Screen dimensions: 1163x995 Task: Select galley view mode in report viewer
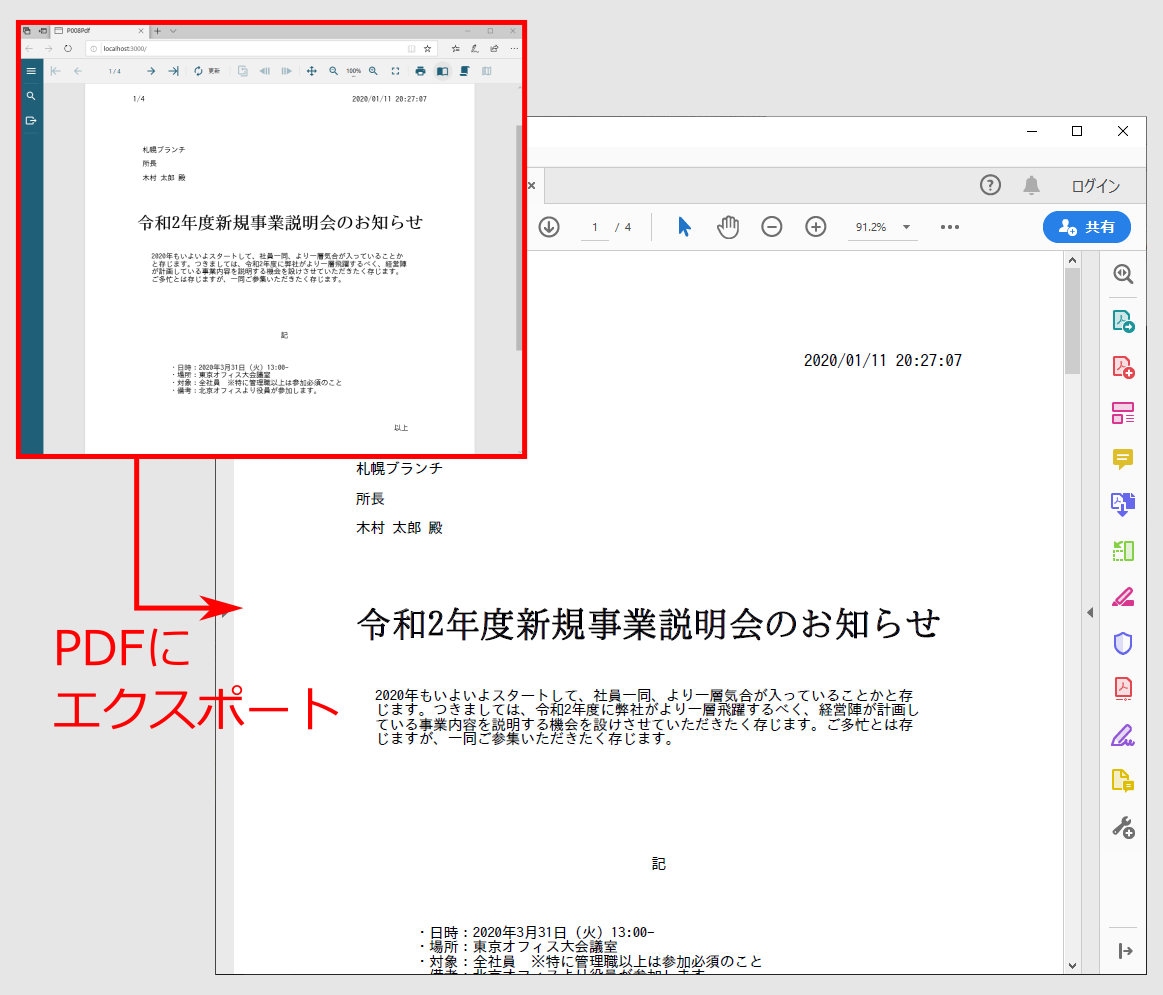click(487, 71)
